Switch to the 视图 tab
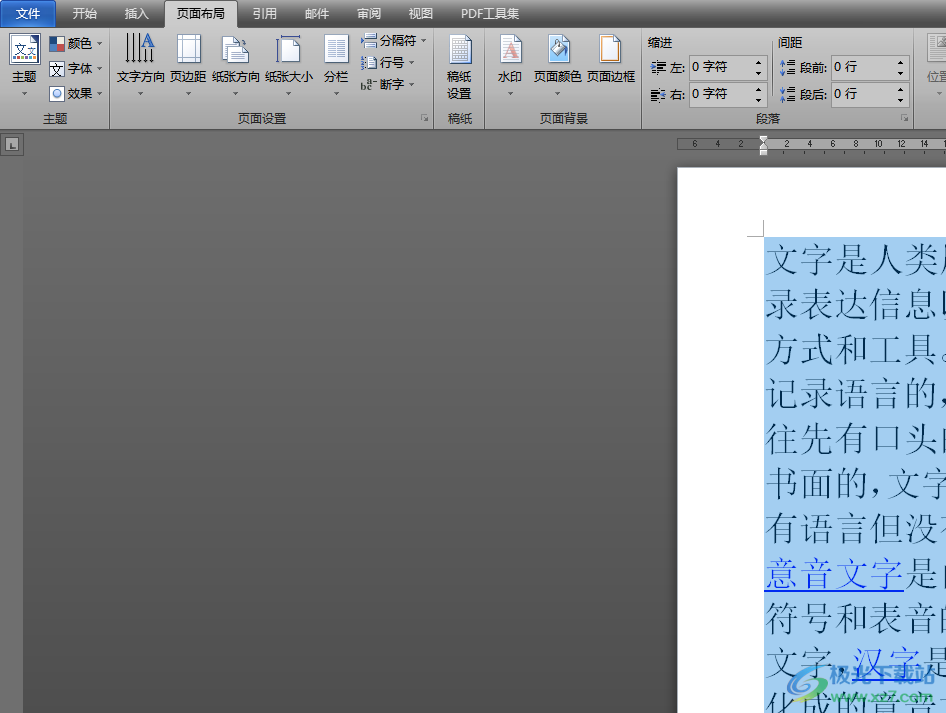 pyautogui.click(x=421, y=14)
